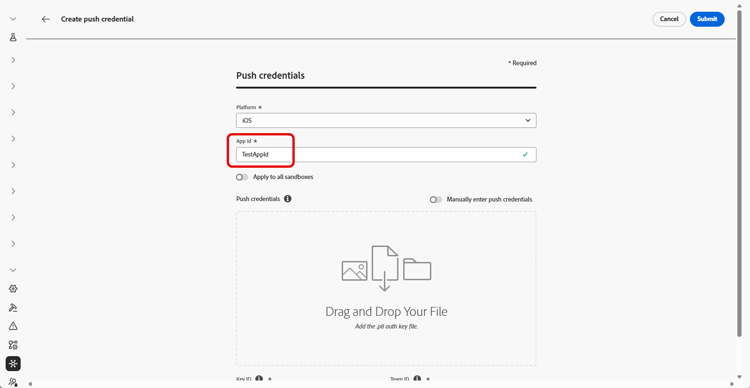
Task: Collapse the top sidebar chevron section
Action: tap(13, 19)
